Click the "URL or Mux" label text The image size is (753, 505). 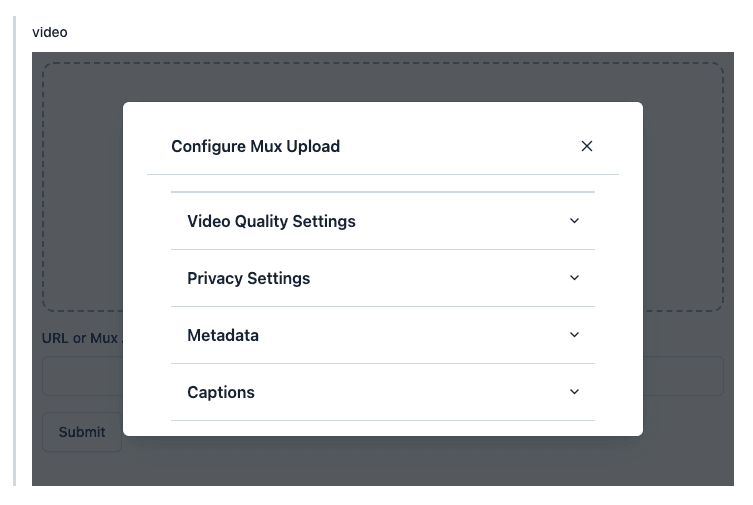tap(80, 338)
